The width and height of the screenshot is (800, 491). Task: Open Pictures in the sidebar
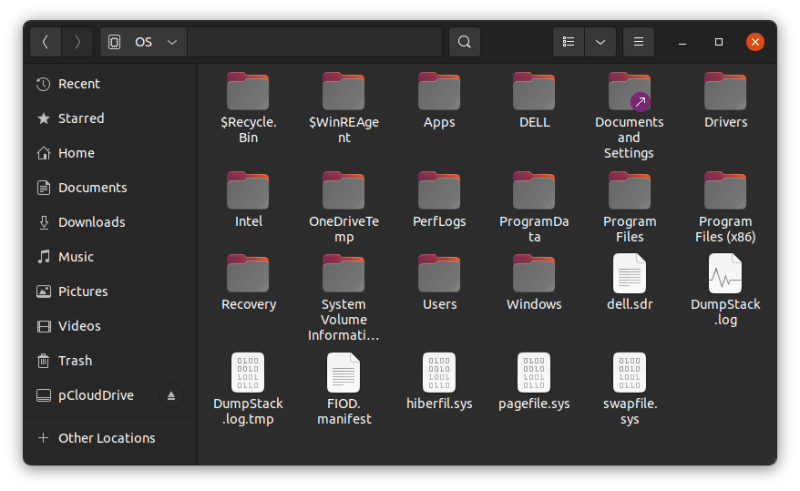coord(110,291)
